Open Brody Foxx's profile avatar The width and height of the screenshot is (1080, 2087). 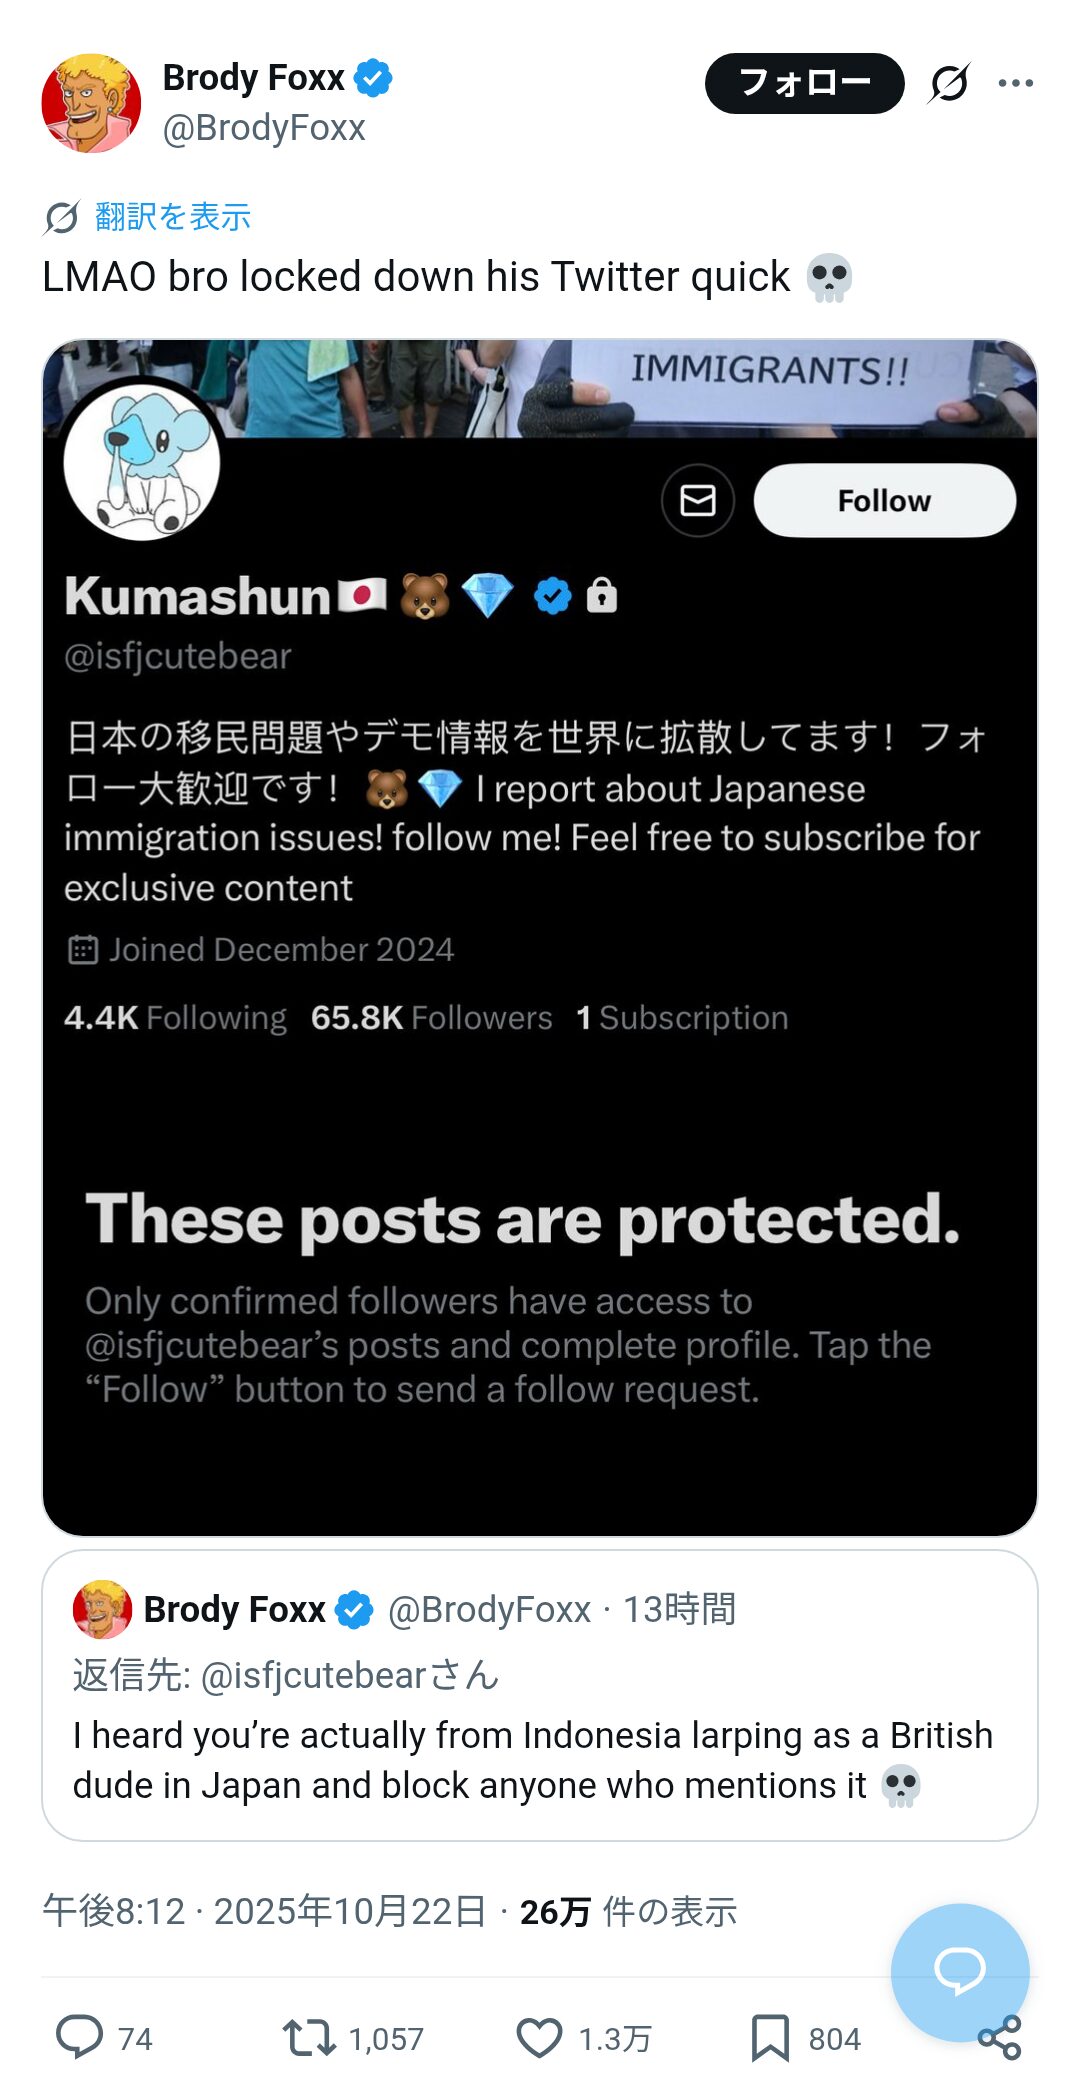91,103
